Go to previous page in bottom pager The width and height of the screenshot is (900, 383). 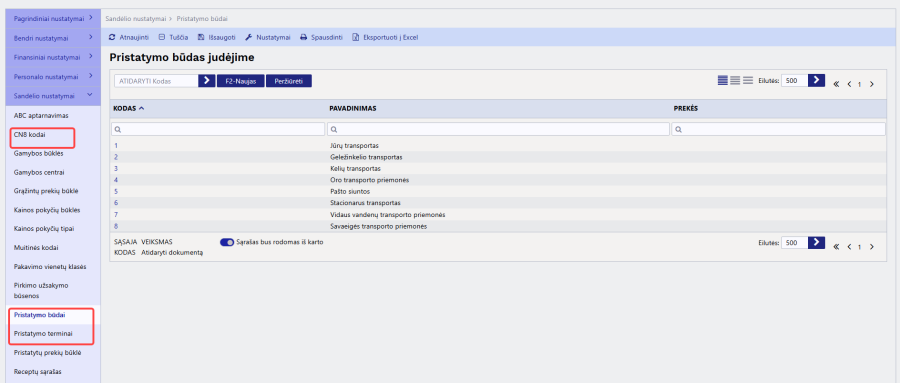pos(849,246)
